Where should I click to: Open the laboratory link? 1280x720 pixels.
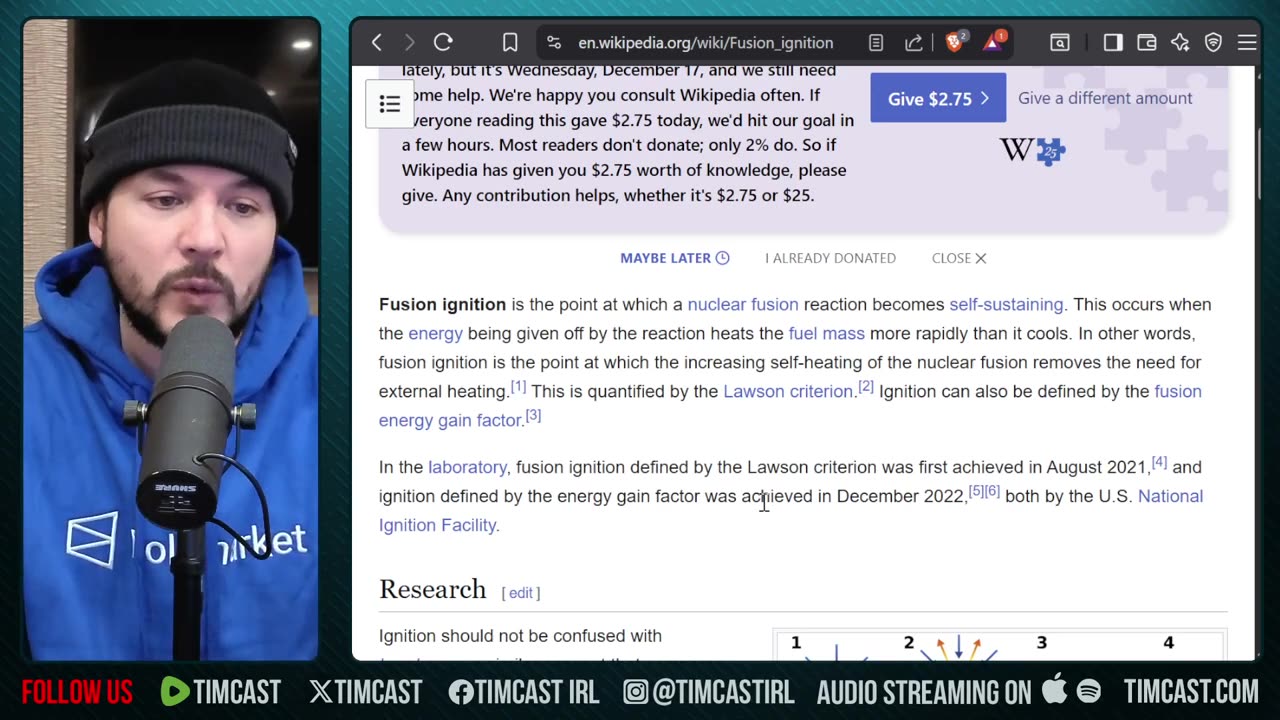tap(467, 467)
